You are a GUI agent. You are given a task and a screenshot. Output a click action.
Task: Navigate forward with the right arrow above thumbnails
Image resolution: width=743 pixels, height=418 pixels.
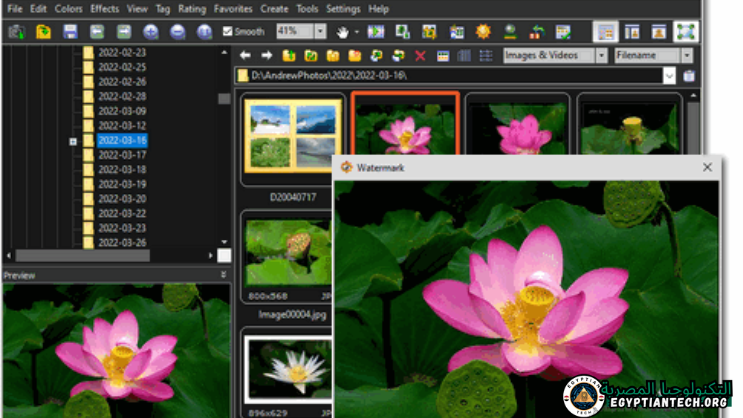(x=267, y=55)
